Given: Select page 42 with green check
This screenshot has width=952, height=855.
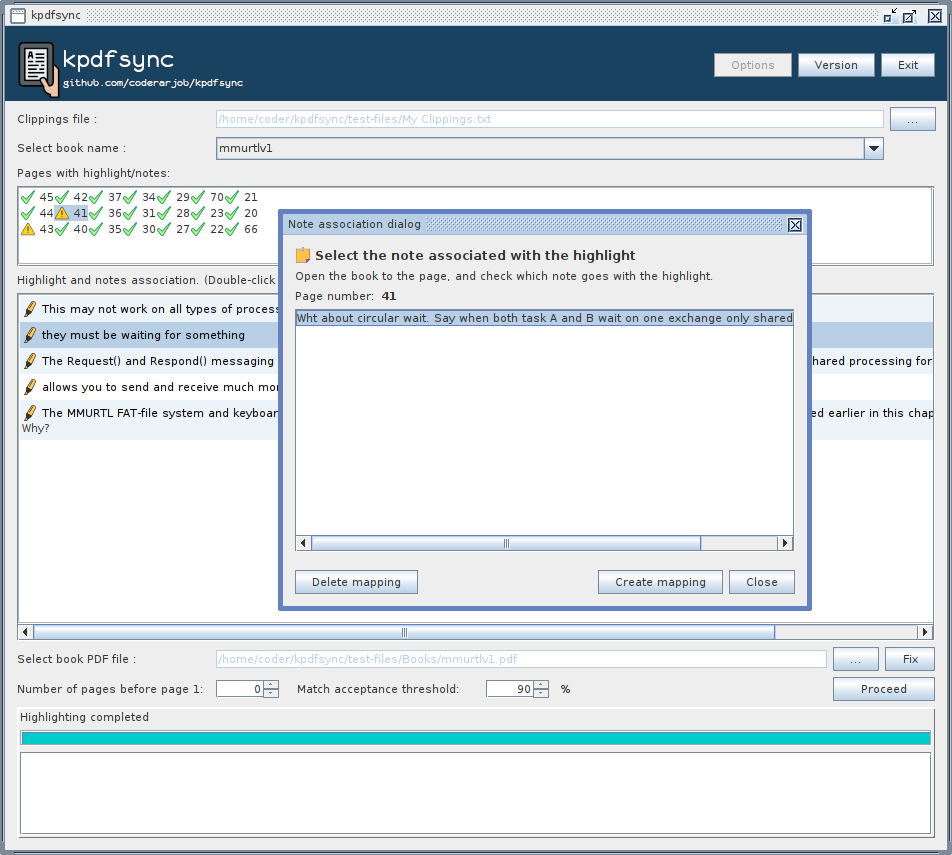Looking at the screenshot, I should pyautogui.click(x=71, y=197).
